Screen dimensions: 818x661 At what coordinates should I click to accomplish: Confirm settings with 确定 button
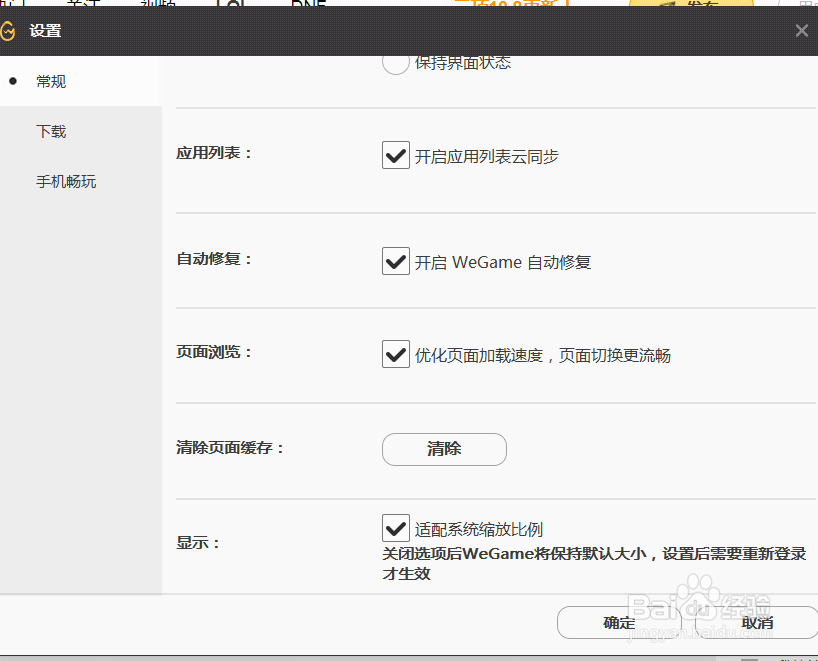(x=619, y=622)
